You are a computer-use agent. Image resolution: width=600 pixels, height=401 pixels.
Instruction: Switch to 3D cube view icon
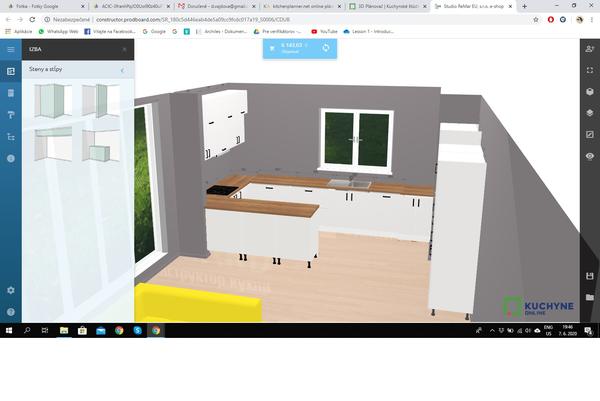pos(590,91)
